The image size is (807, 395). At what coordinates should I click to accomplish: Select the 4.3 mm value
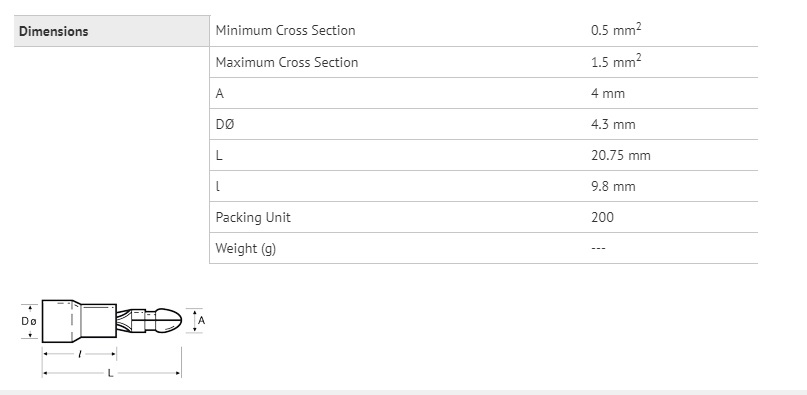613,125
